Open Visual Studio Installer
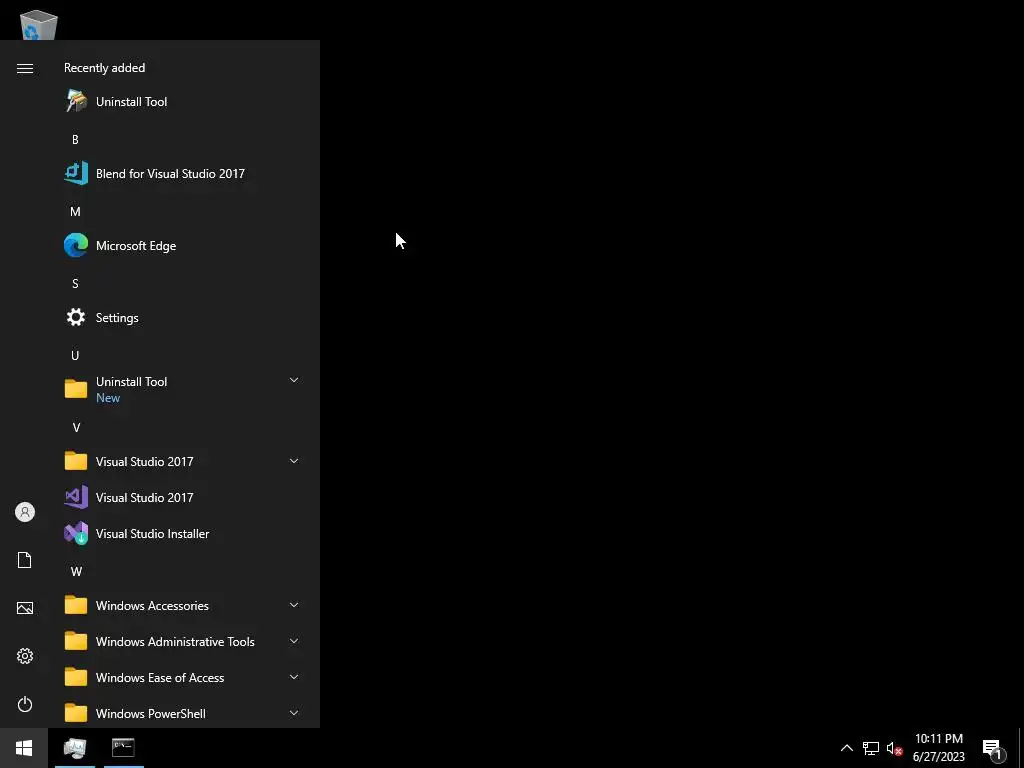This screenshot has height=768, width=1024. coord(183,534)
